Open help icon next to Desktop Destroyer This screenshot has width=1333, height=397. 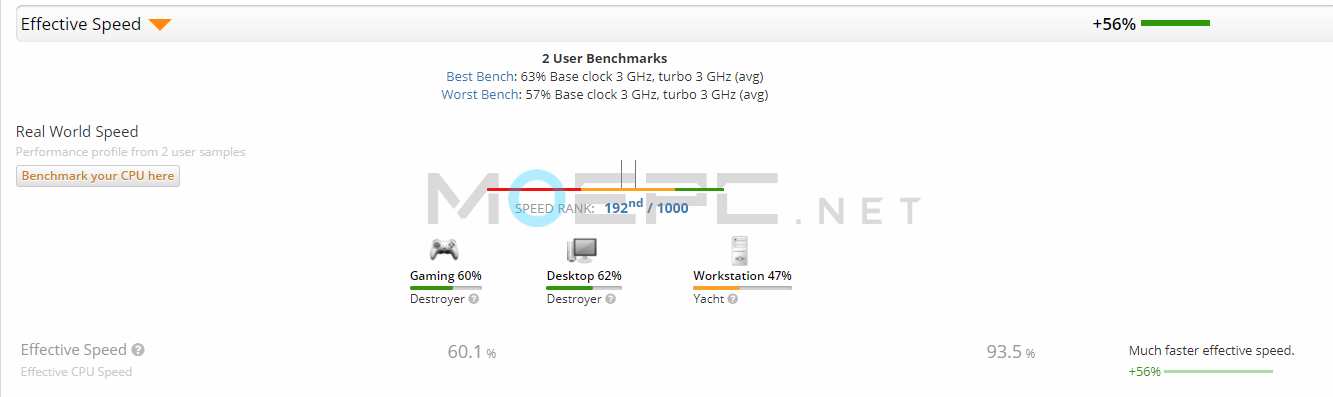(x=611, y=299)
